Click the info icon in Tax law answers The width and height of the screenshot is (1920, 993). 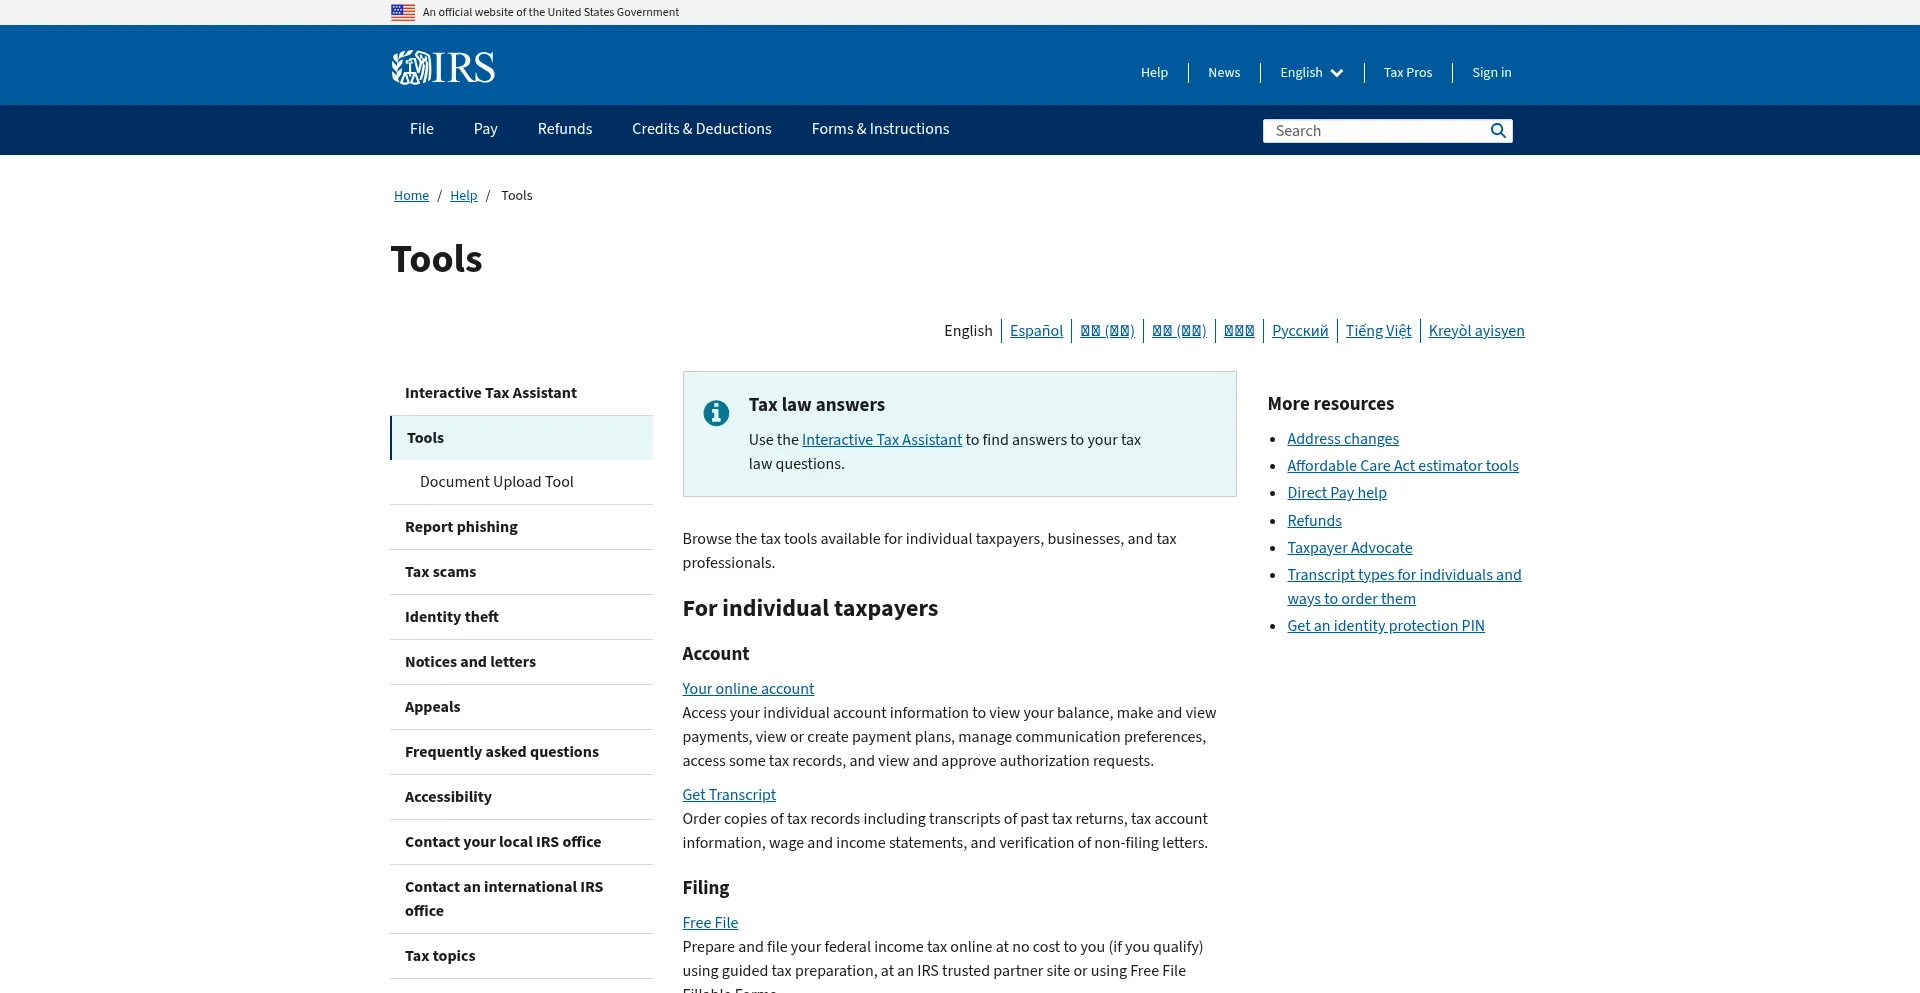716,413
